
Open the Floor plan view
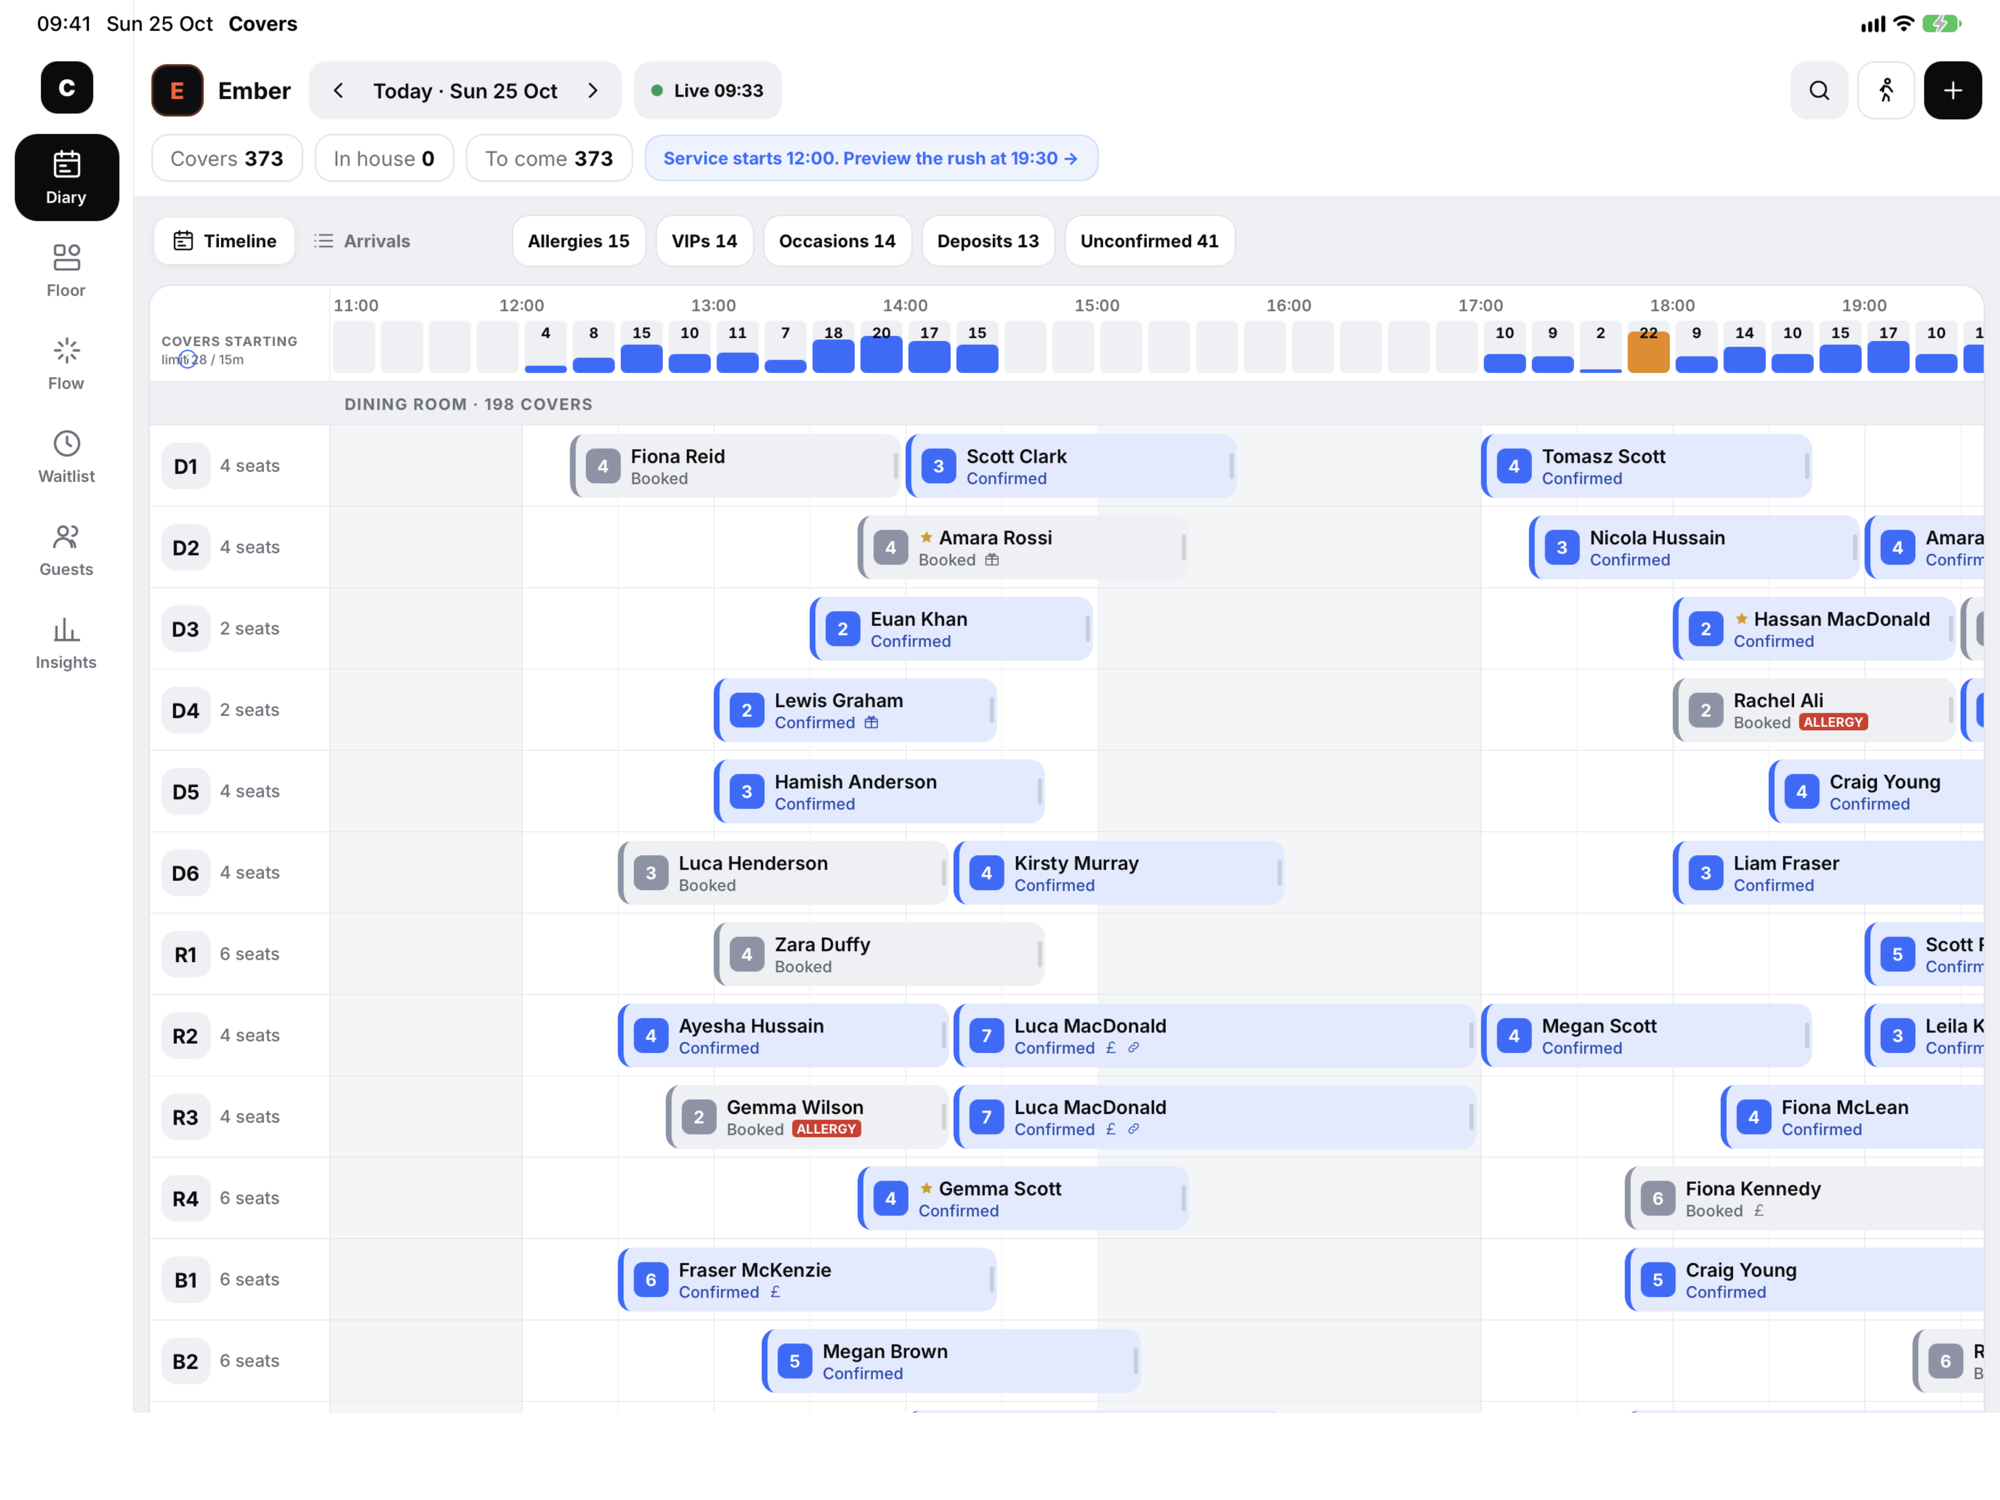(x=66, y=270)
